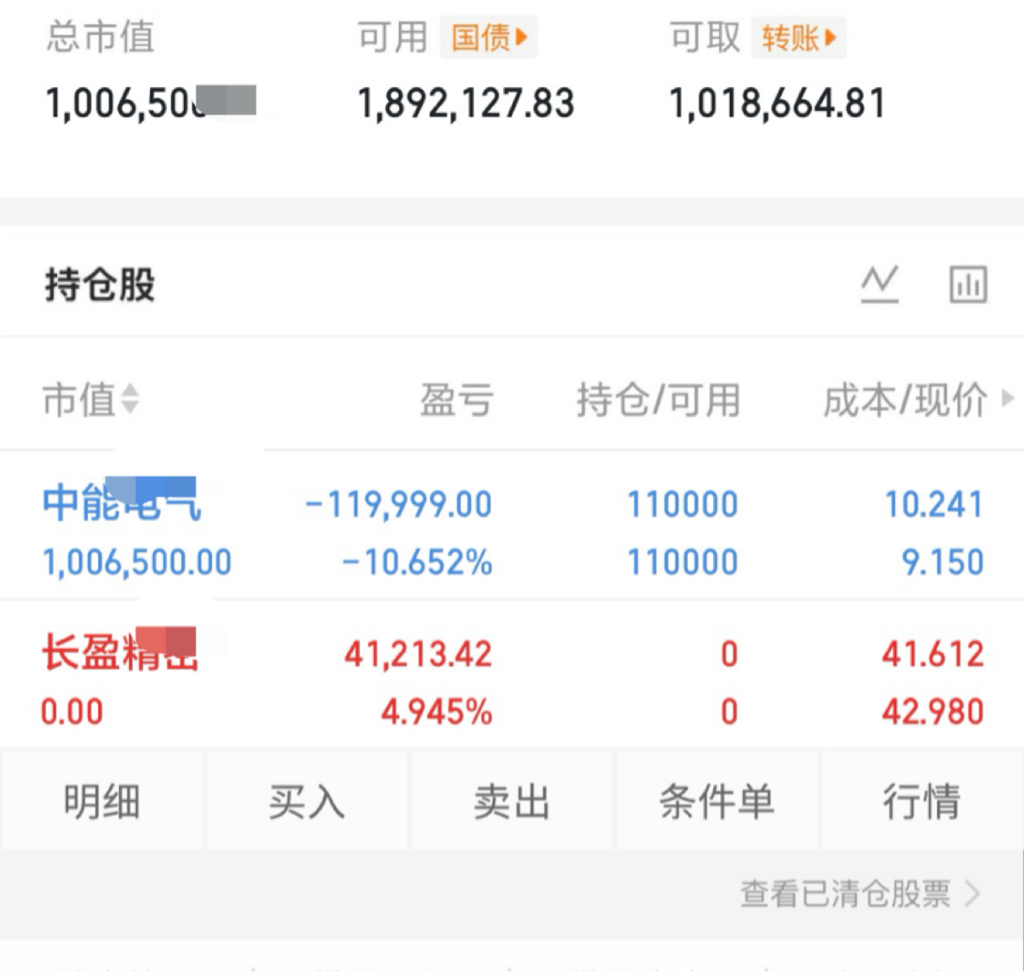The height and width of the screenshot is (972, 1024).
Task: Click the available funds 1,892,127.83
Action: click(466, 104)
